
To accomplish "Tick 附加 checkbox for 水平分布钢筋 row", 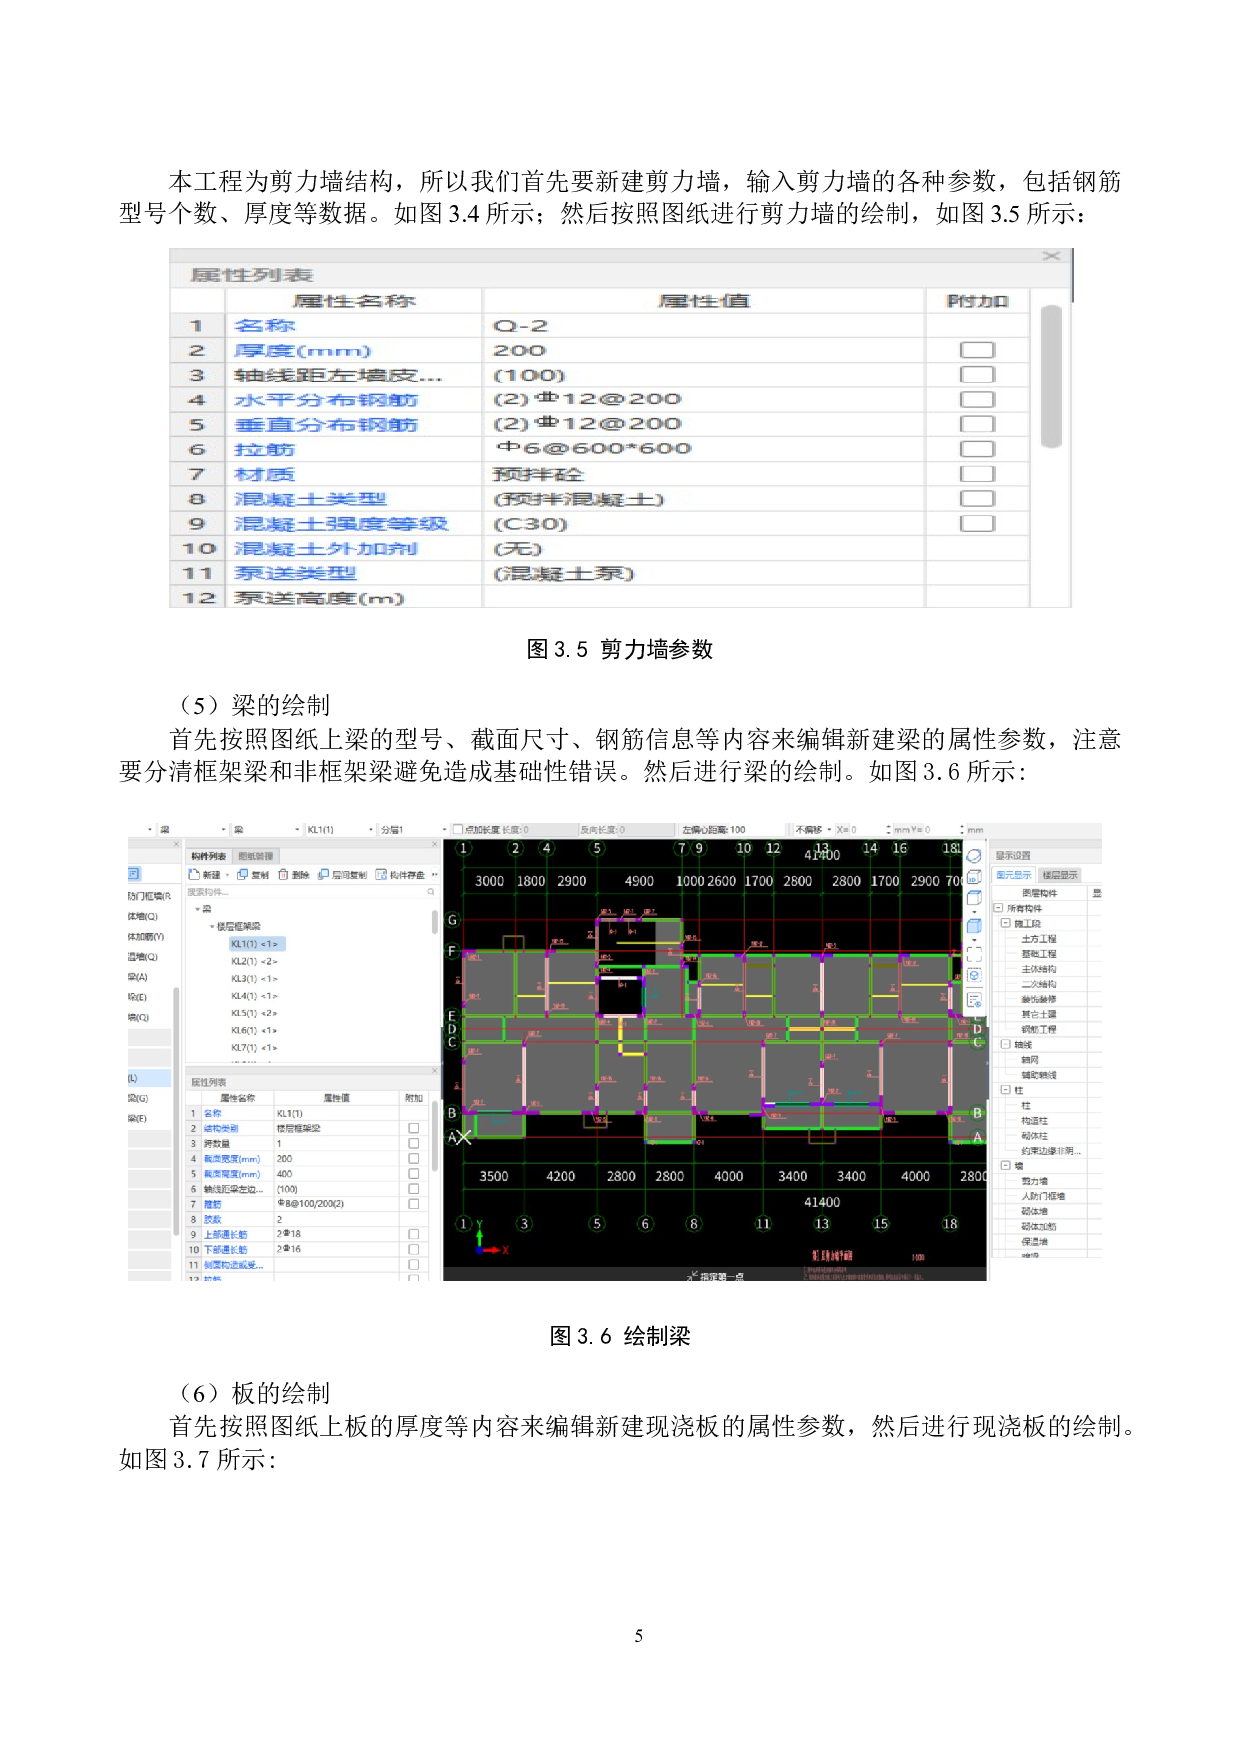I will [x=977, y=400].
